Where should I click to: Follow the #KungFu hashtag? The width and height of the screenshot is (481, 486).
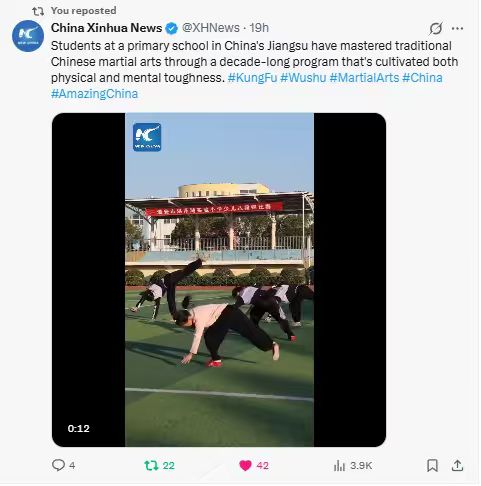coord(252,78)
